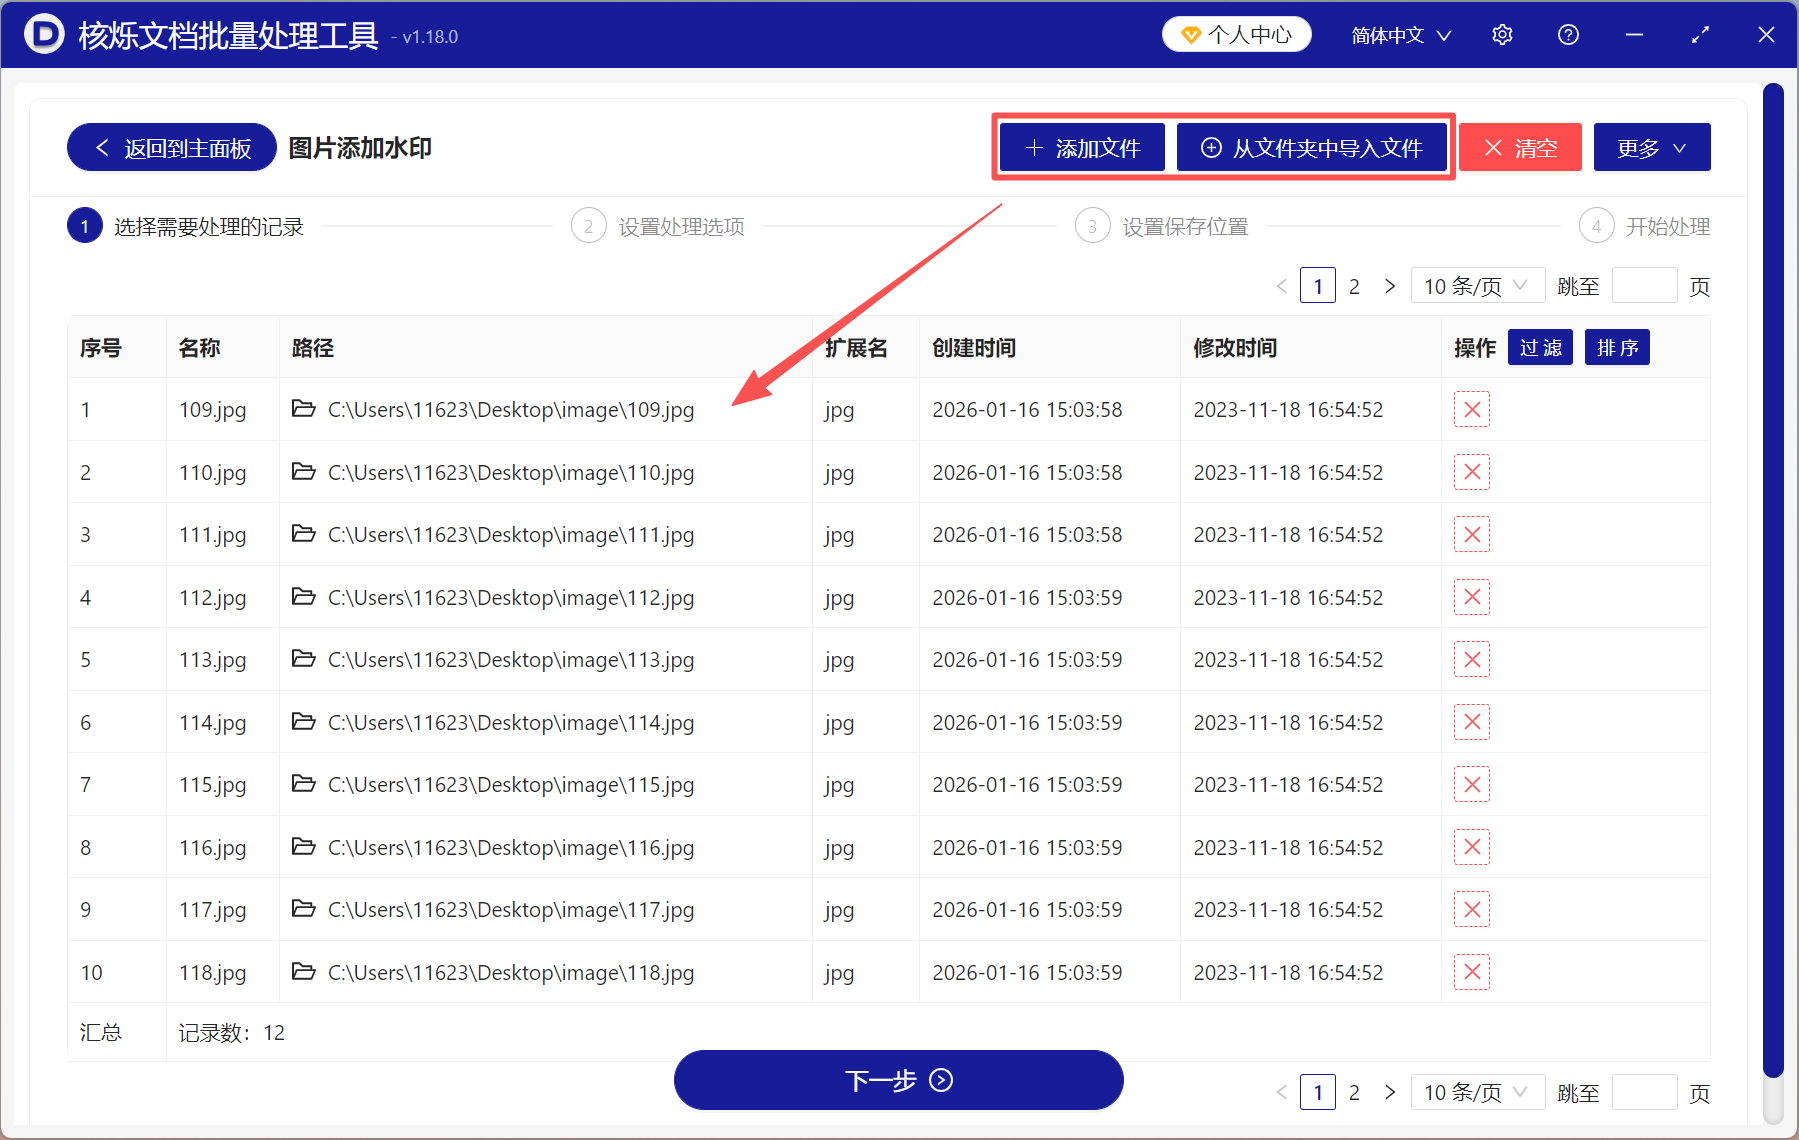Delete 110.jpg with its red X icon
The width and height of the screenshot is (1799, 1140).
(1471, 471)
